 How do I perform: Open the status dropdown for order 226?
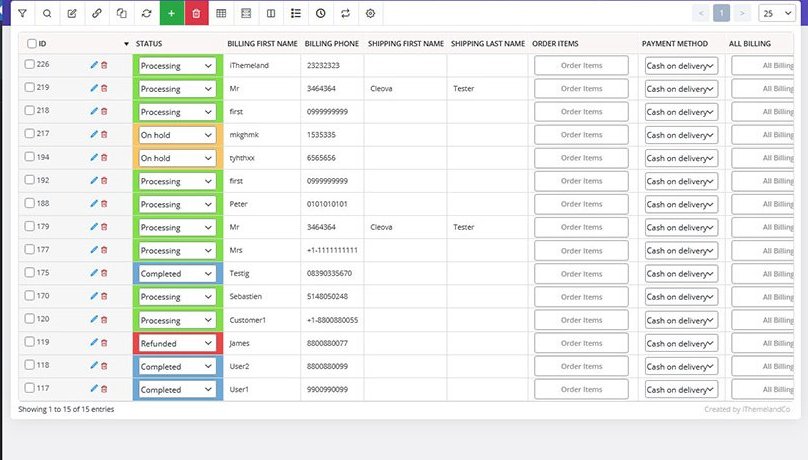coord(177,66)
